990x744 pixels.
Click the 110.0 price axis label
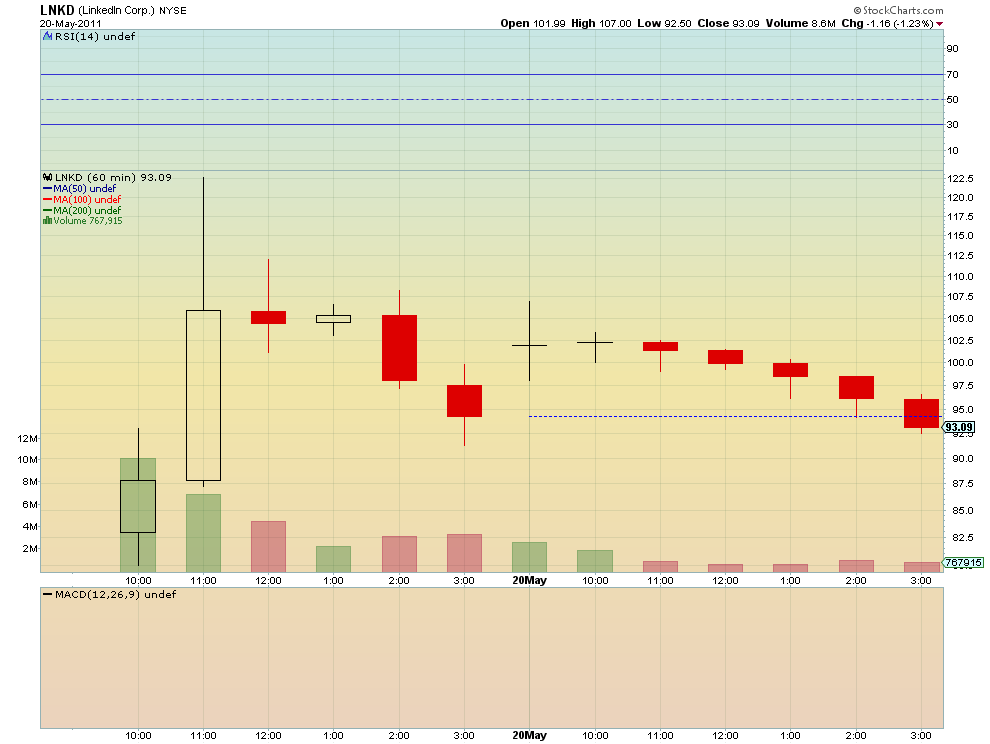point(960,277)
